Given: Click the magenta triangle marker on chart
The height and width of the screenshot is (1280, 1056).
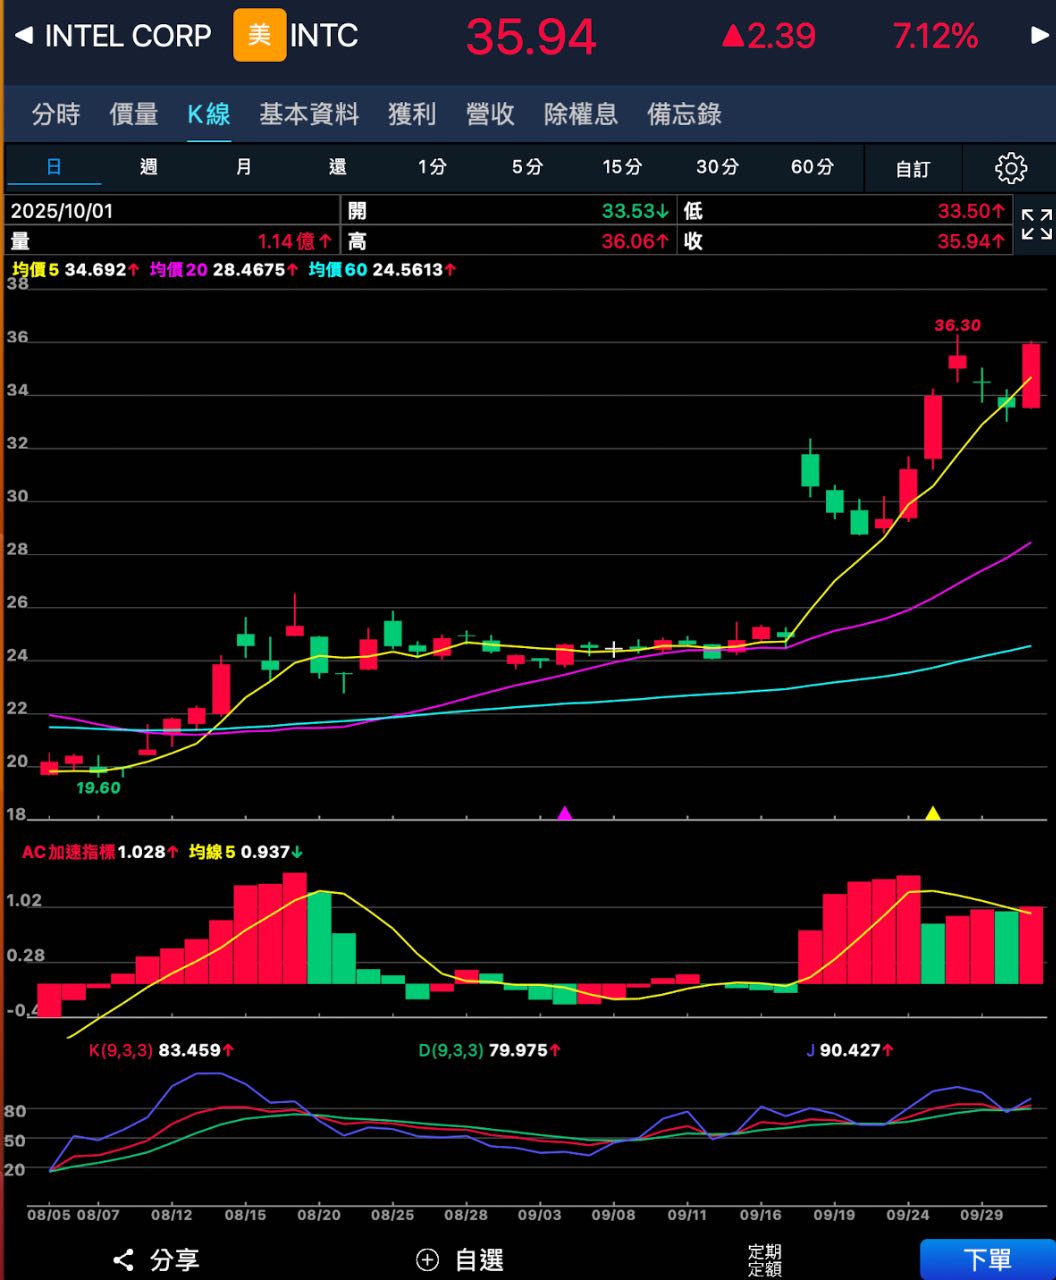Looking at the screenshot, I should [x=565, y=813].
